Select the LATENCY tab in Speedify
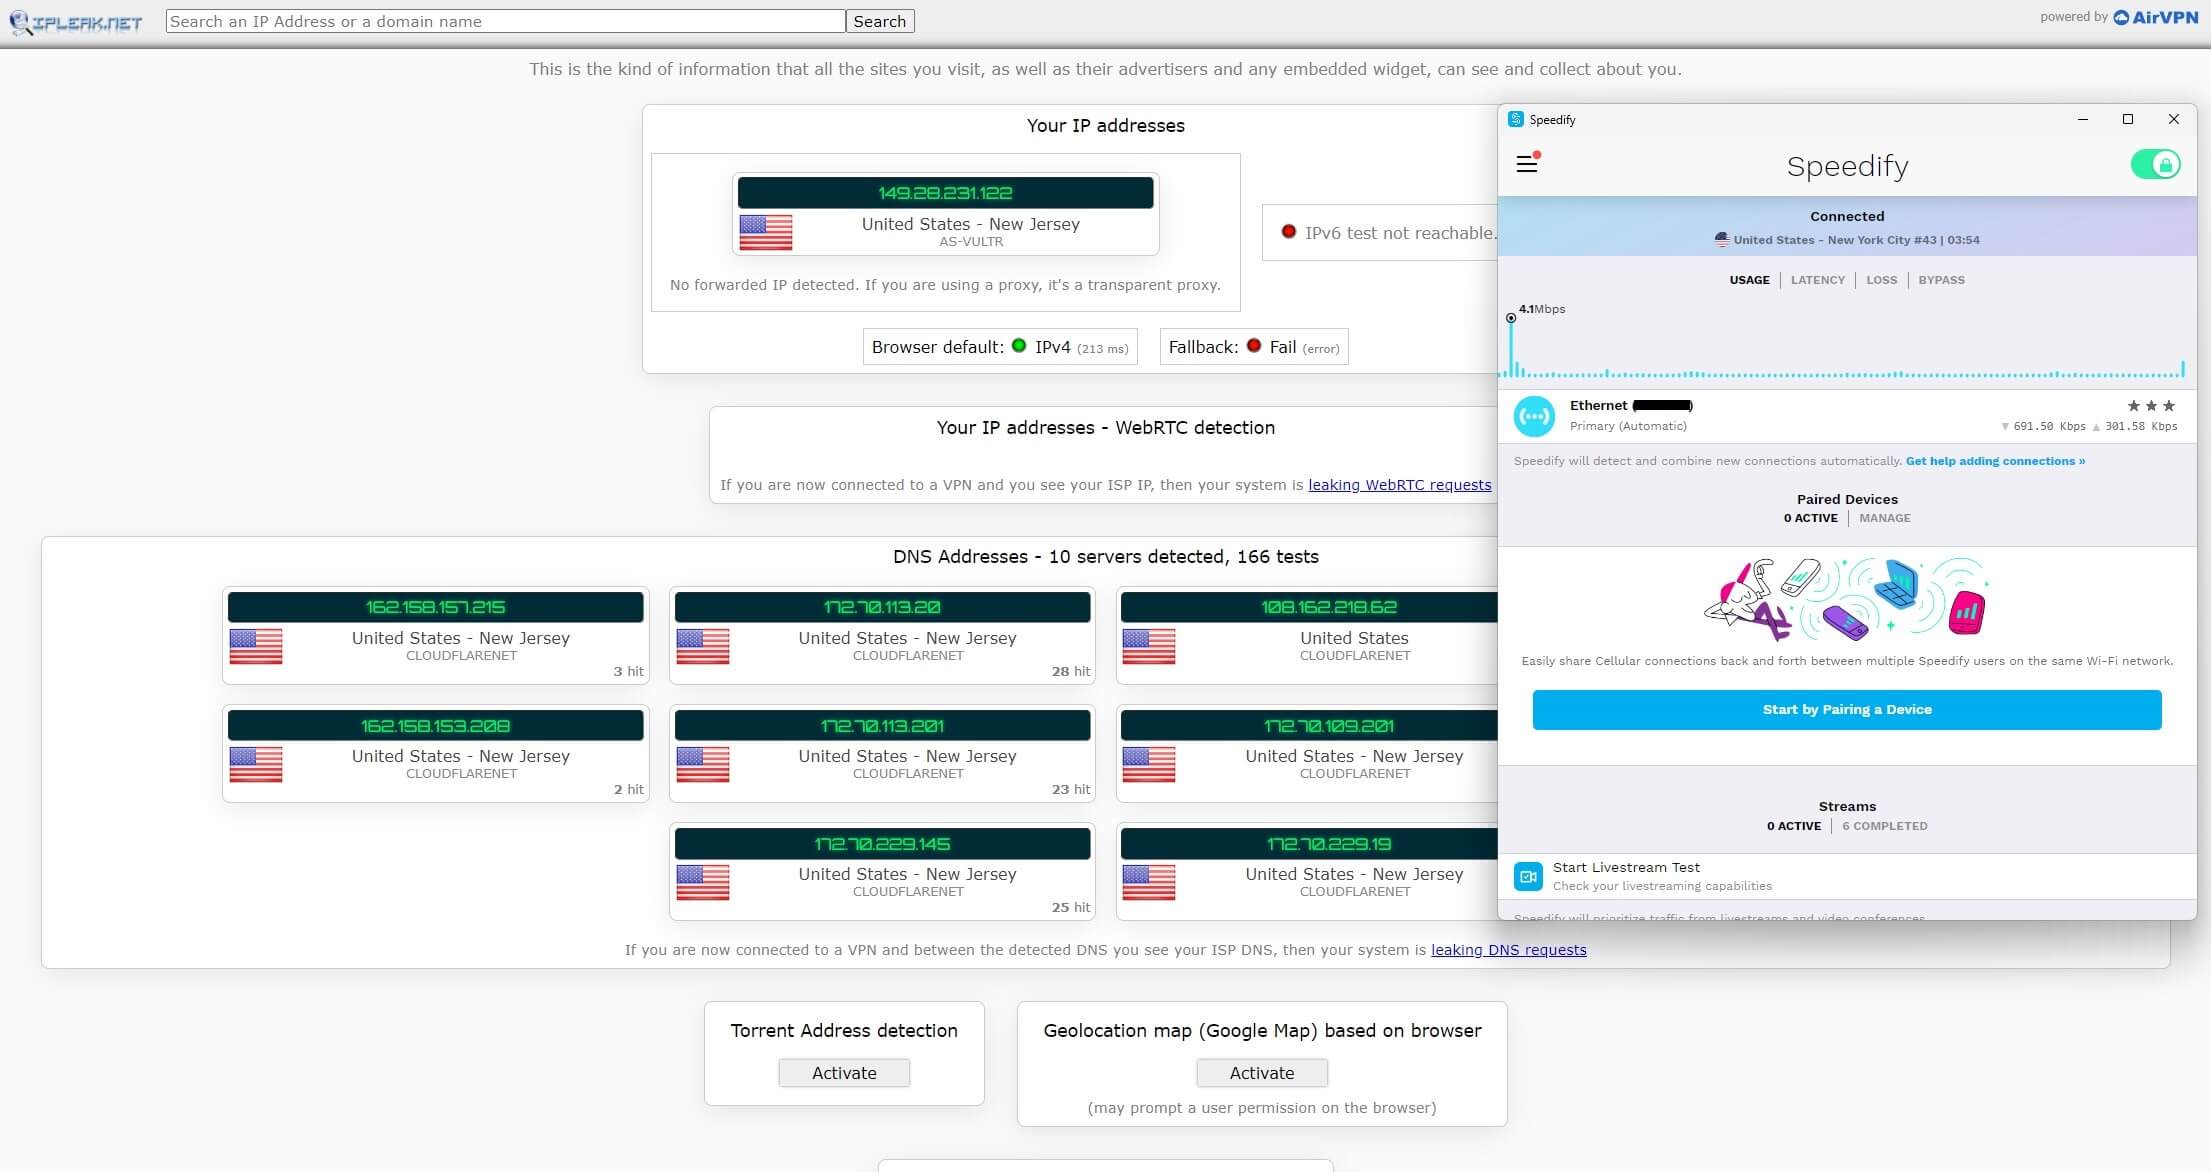Screen dimensions: 2211x1172 1818,279
